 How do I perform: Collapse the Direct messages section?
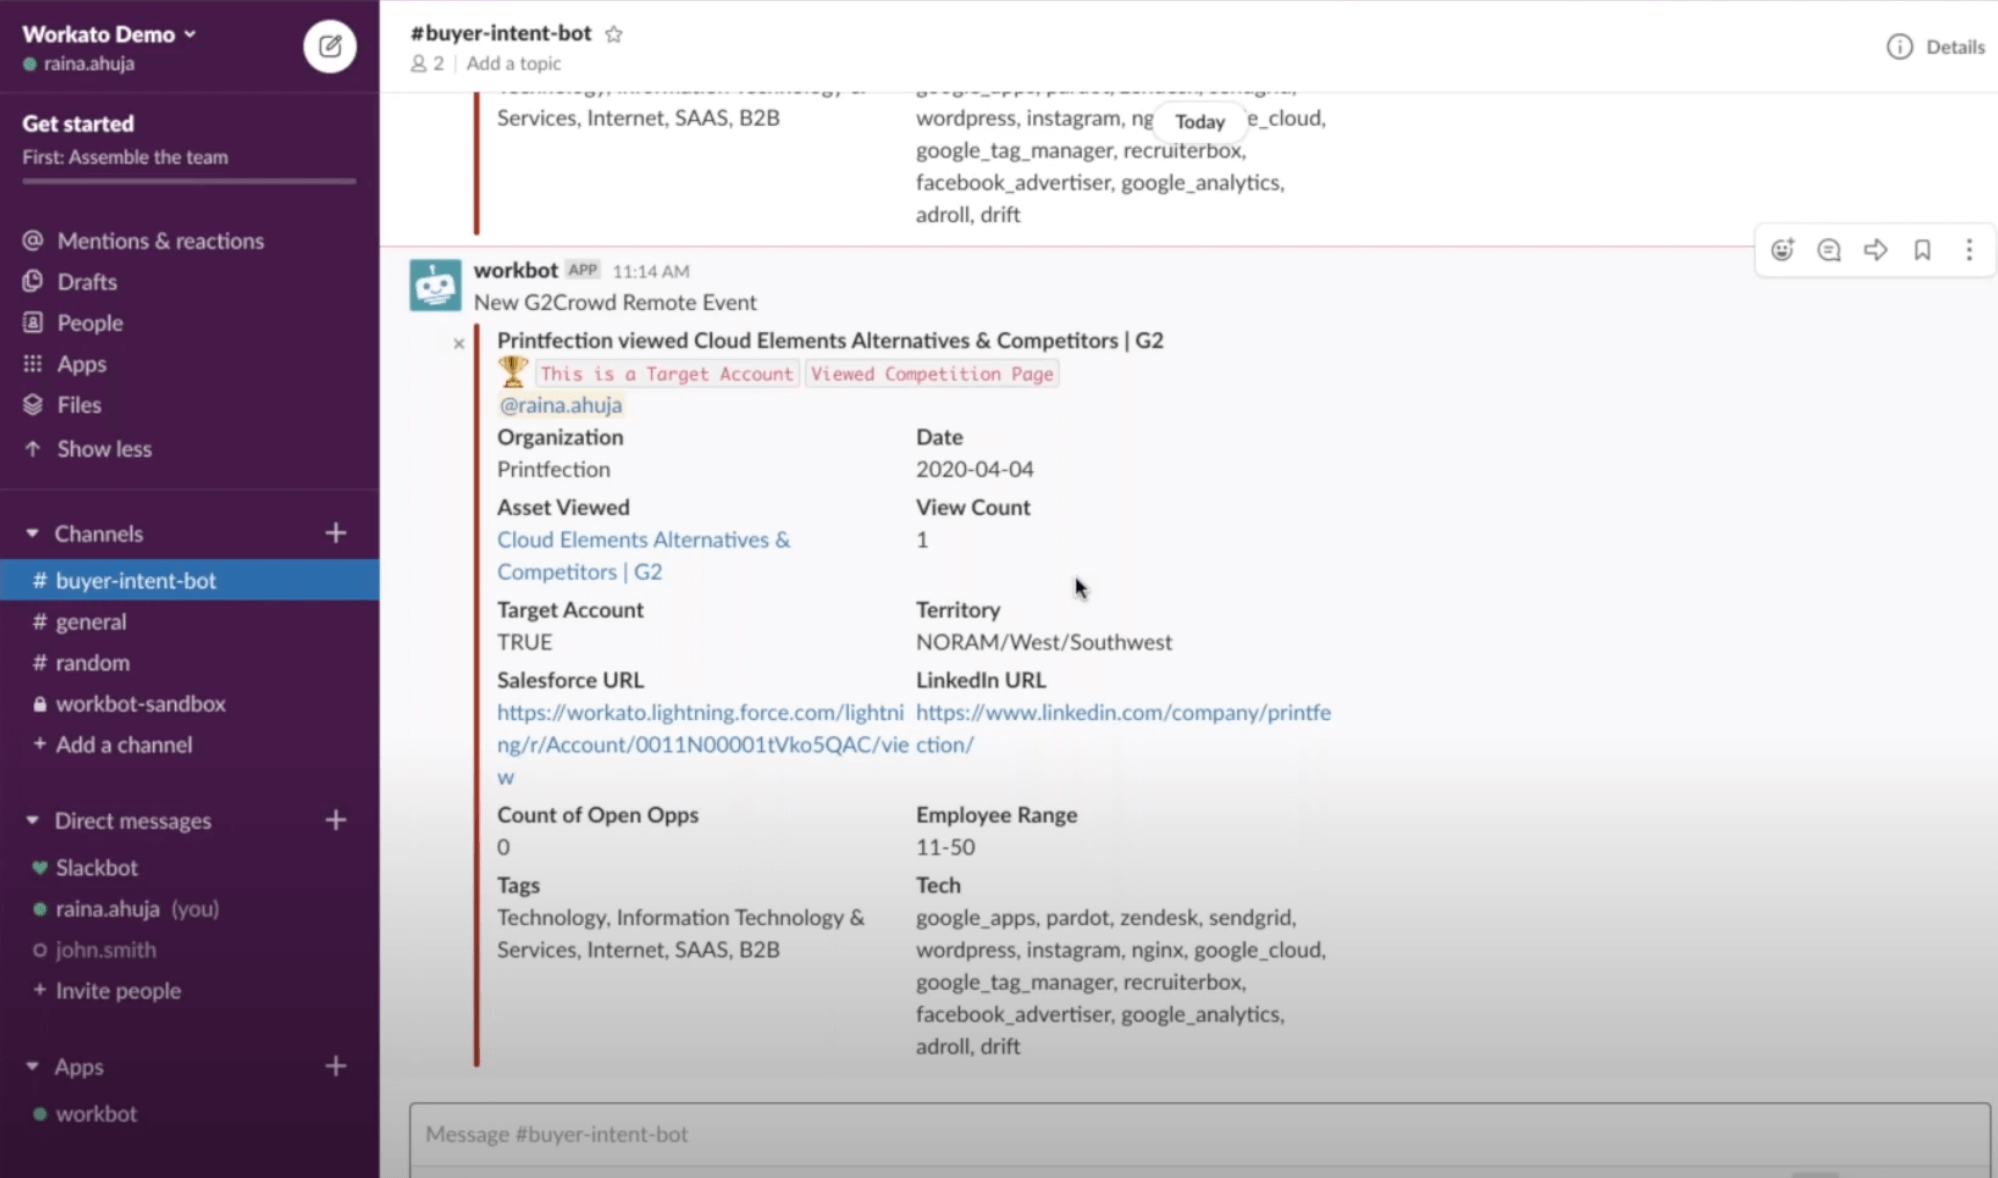coord(32,820)
